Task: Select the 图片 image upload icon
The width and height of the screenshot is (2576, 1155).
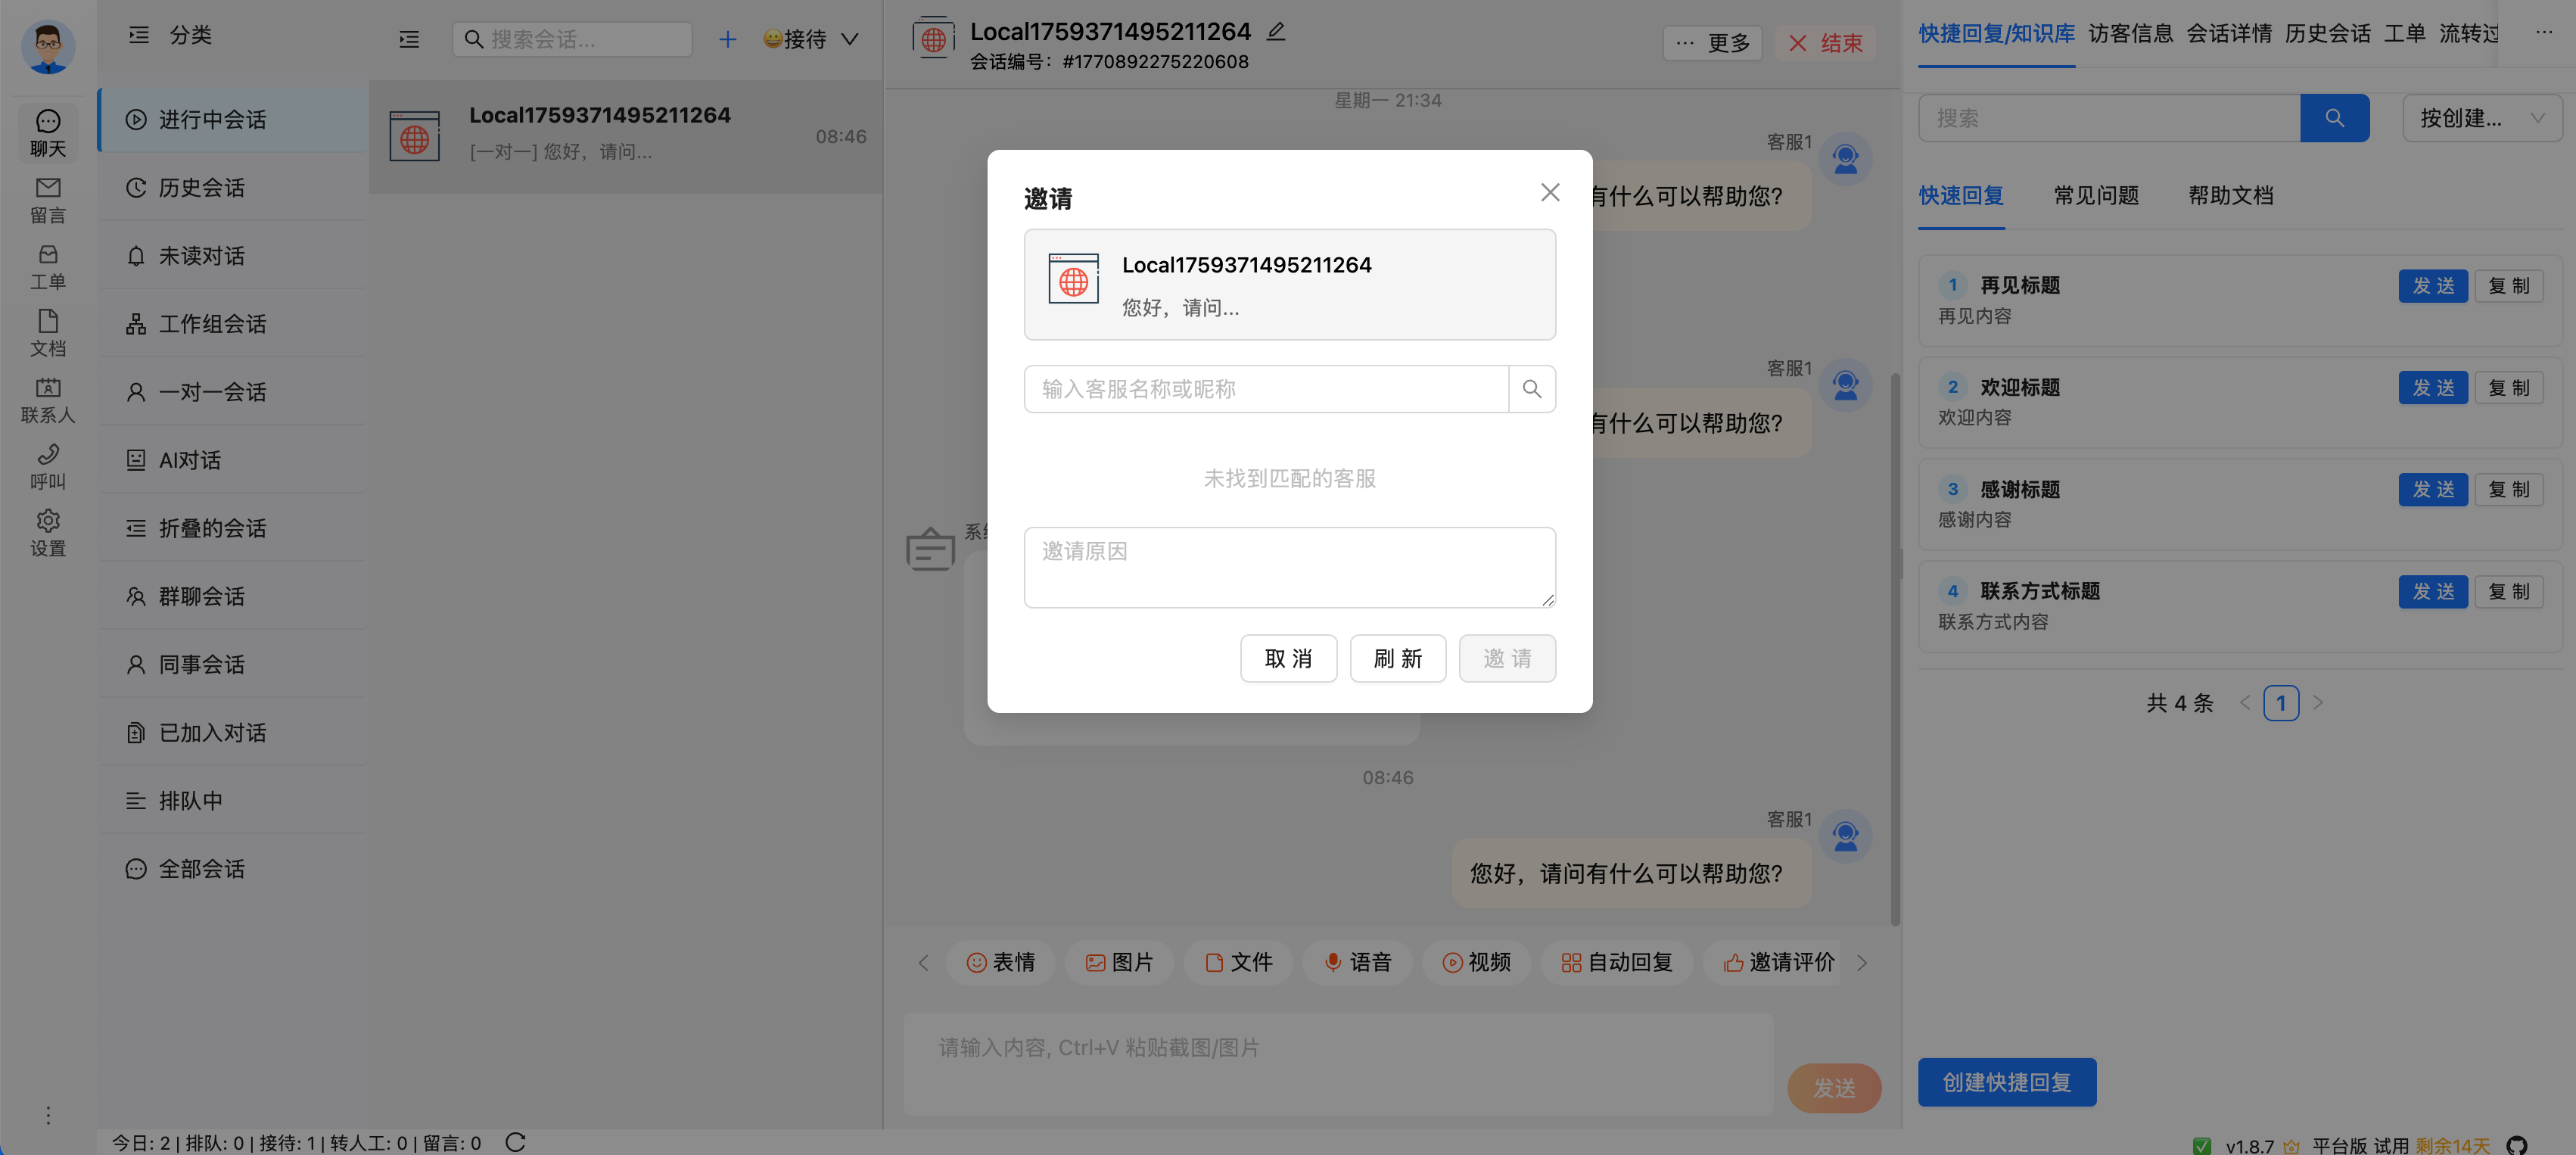Action: click(x=1119, y=962)
